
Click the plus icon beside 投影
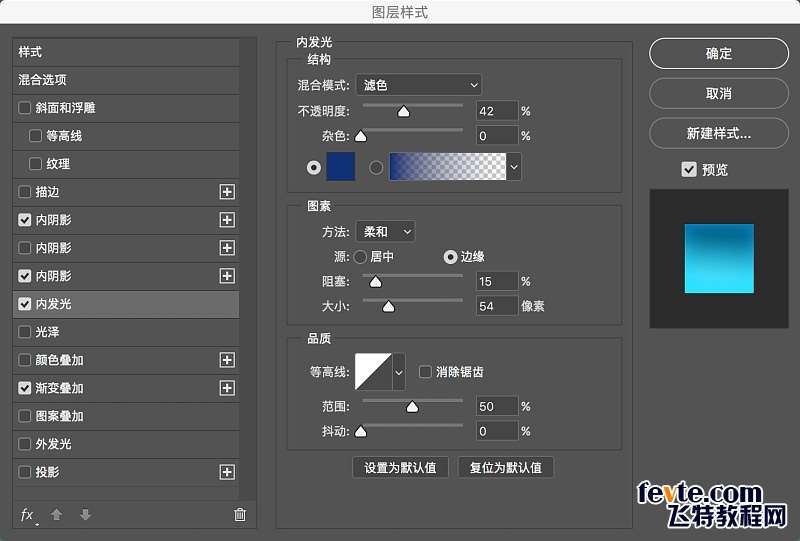[x=227, y=472]
